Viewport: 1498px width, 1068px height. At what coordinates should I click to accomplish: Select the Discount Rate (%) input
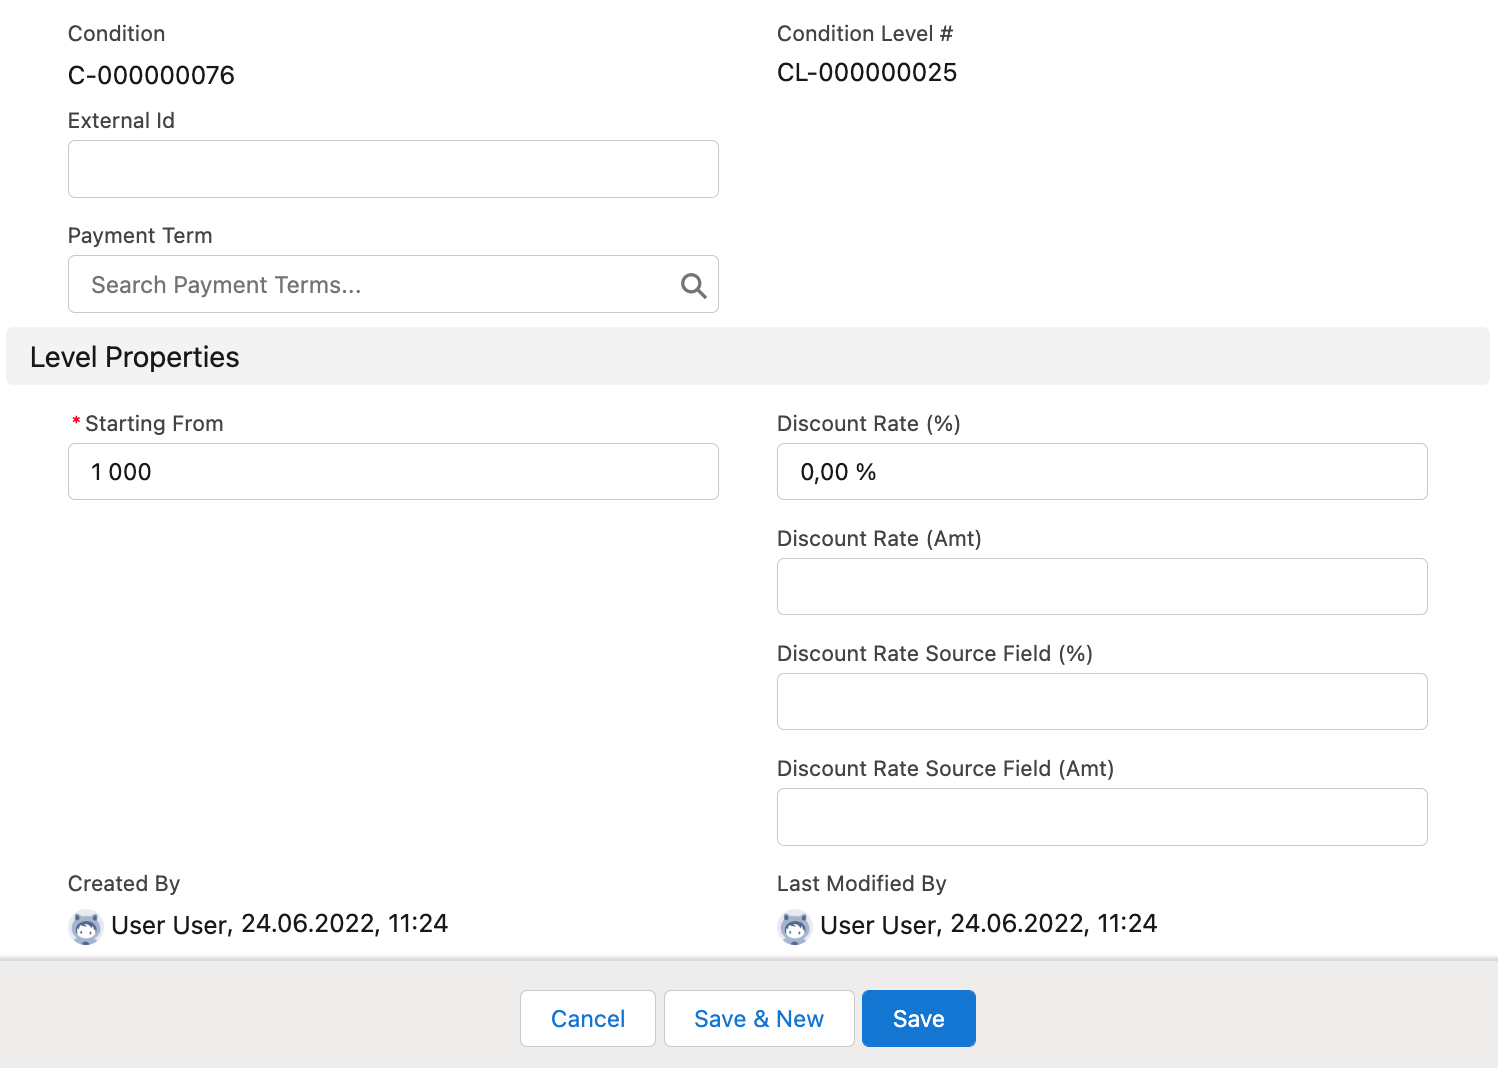pos(1102,472)
